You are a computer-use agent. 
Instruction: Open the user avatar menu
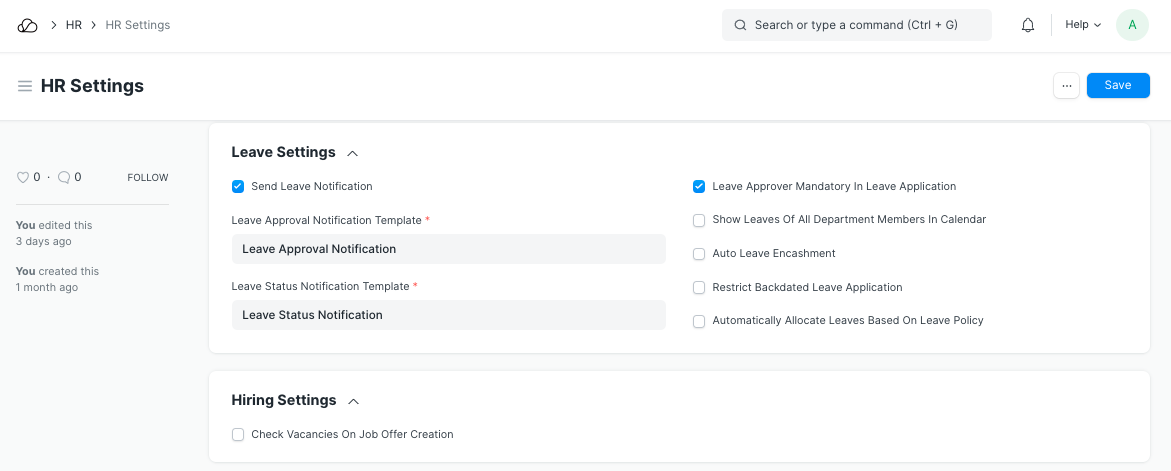(1132, 25)
